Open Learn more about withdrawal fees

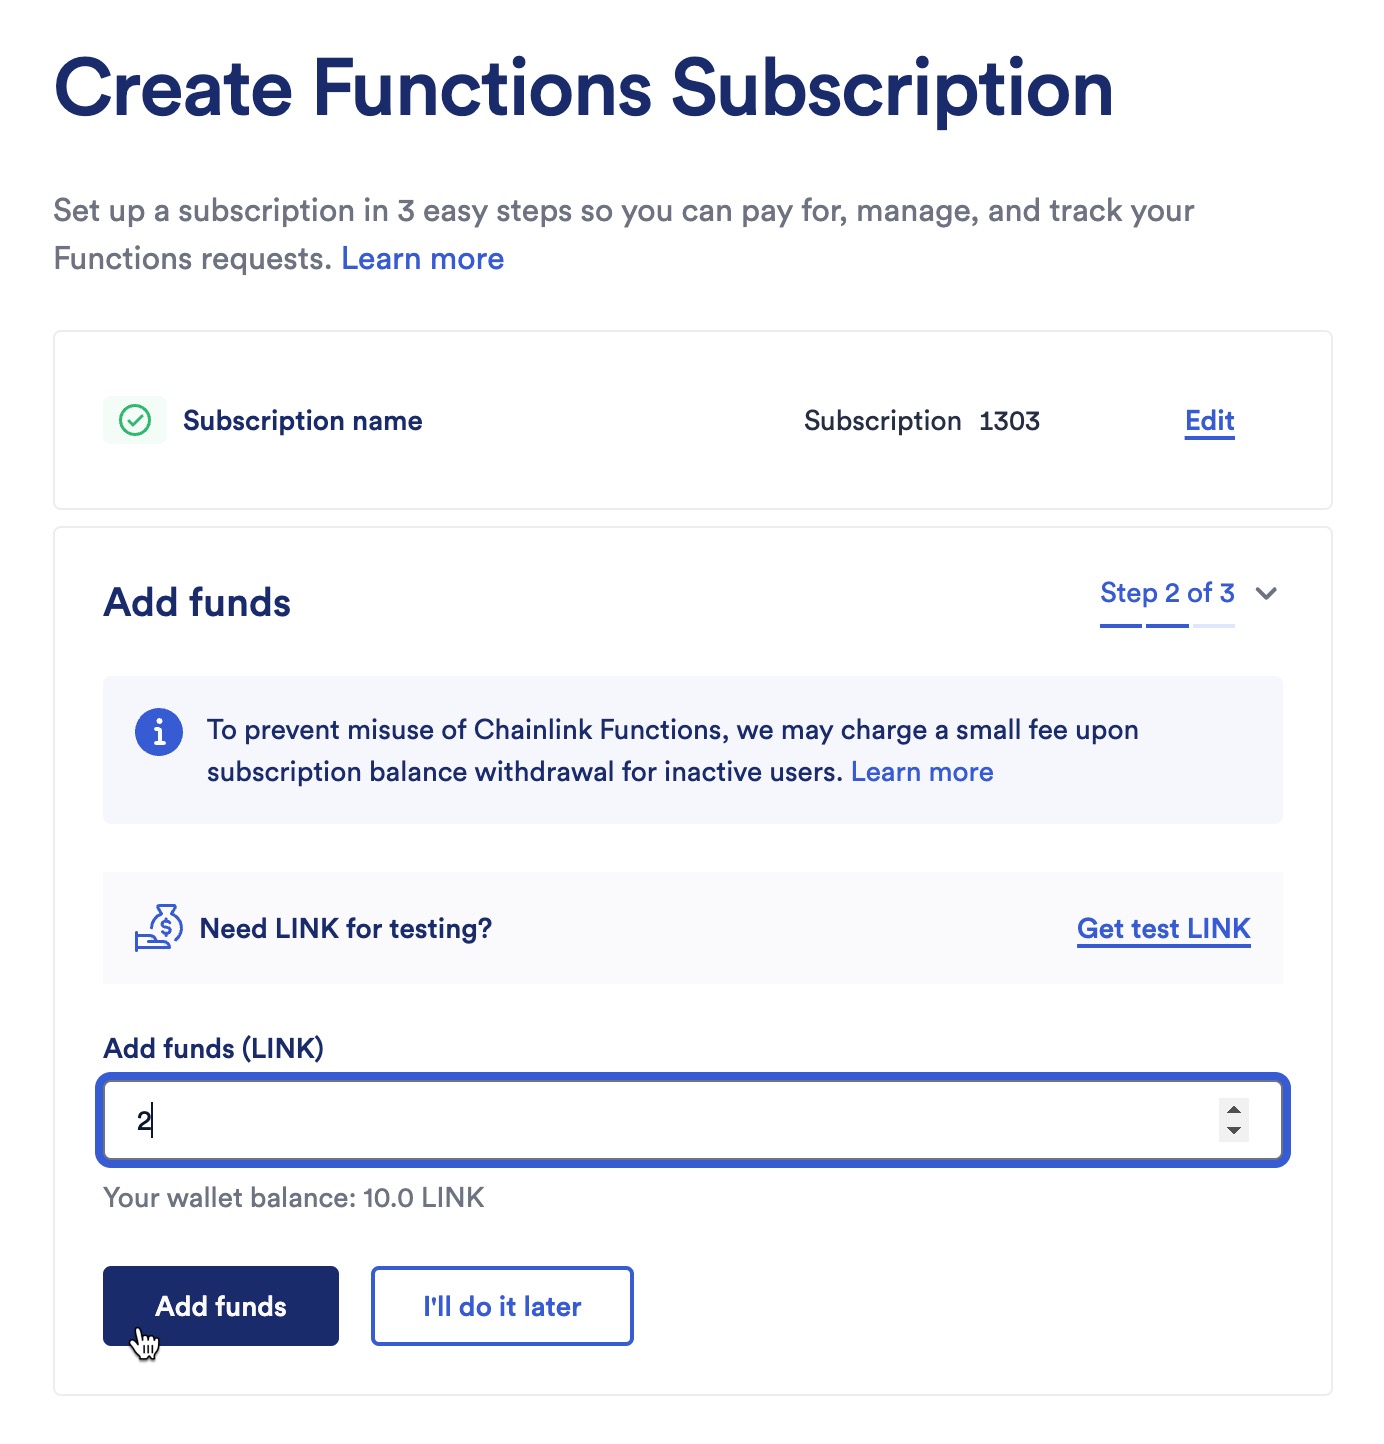[921, 771]
